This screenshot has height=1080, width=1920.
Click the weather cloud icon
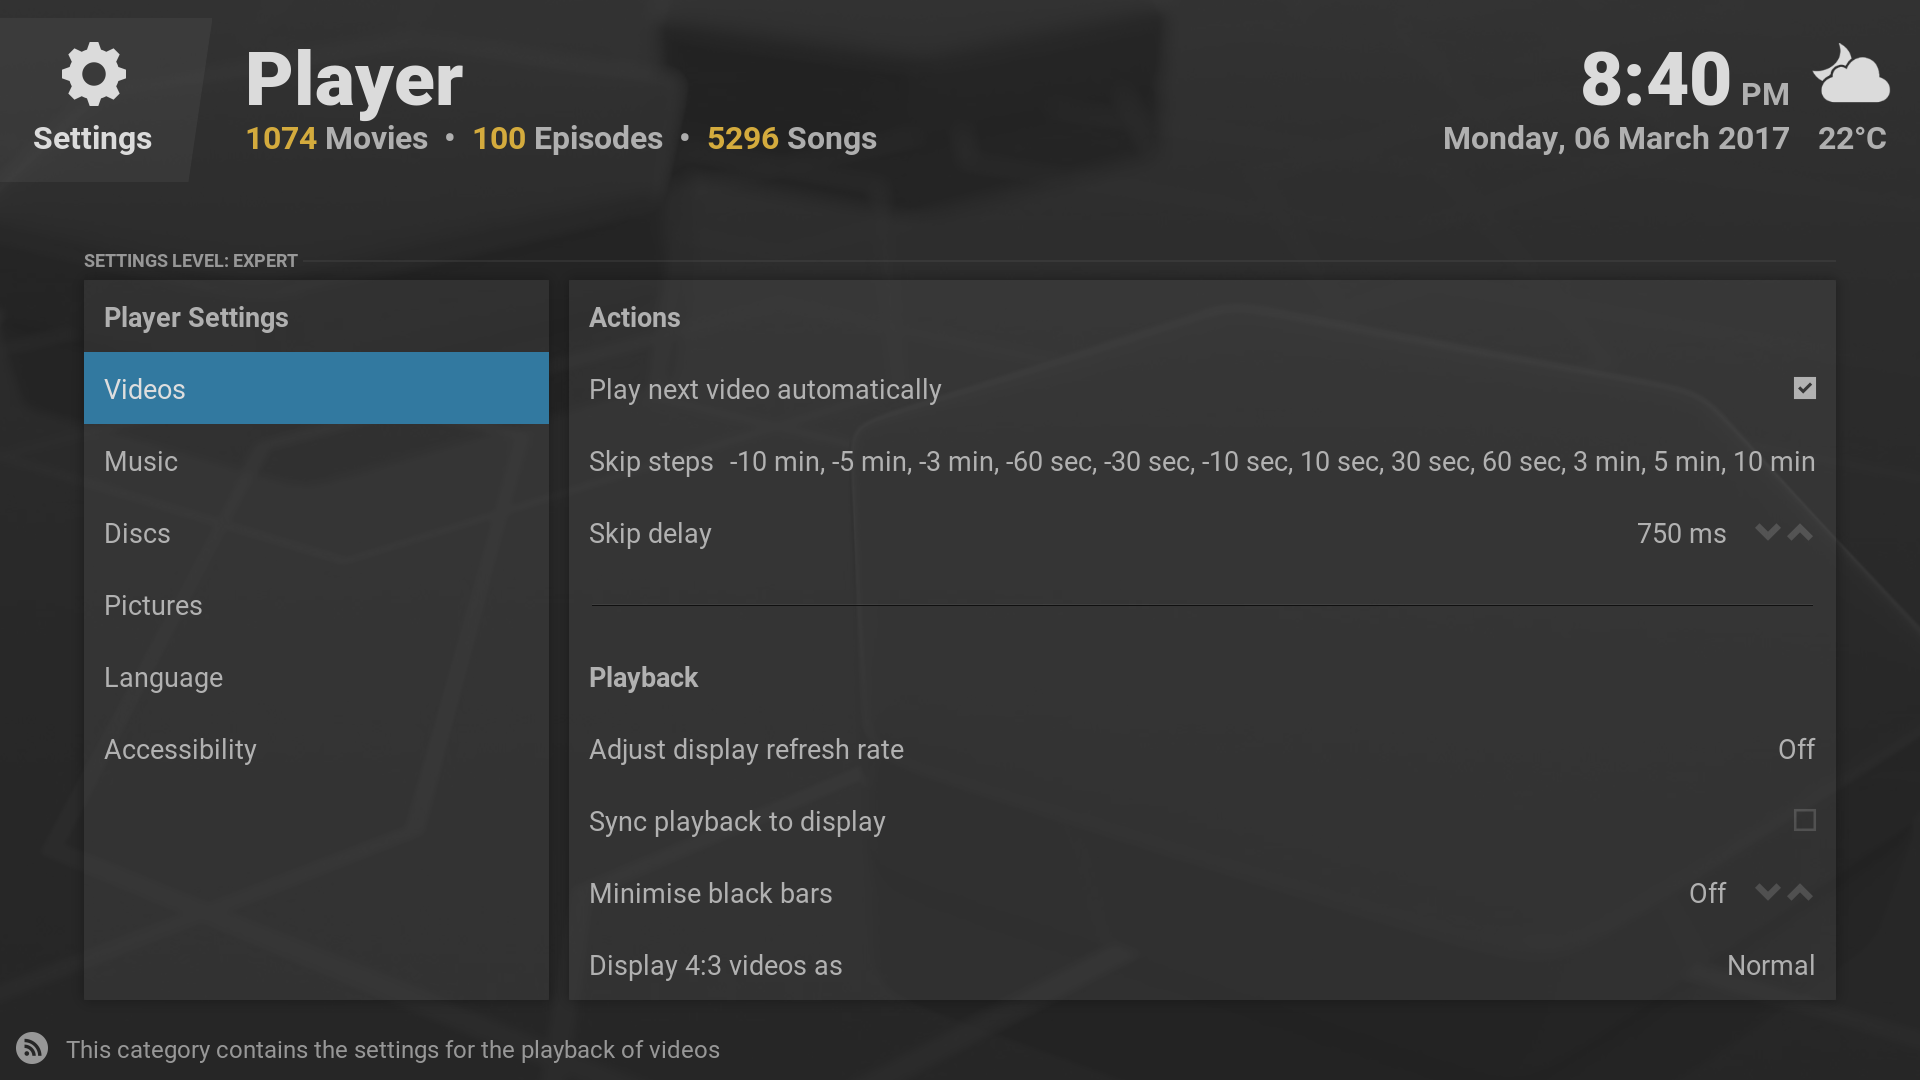click(x=1852, y=75)
